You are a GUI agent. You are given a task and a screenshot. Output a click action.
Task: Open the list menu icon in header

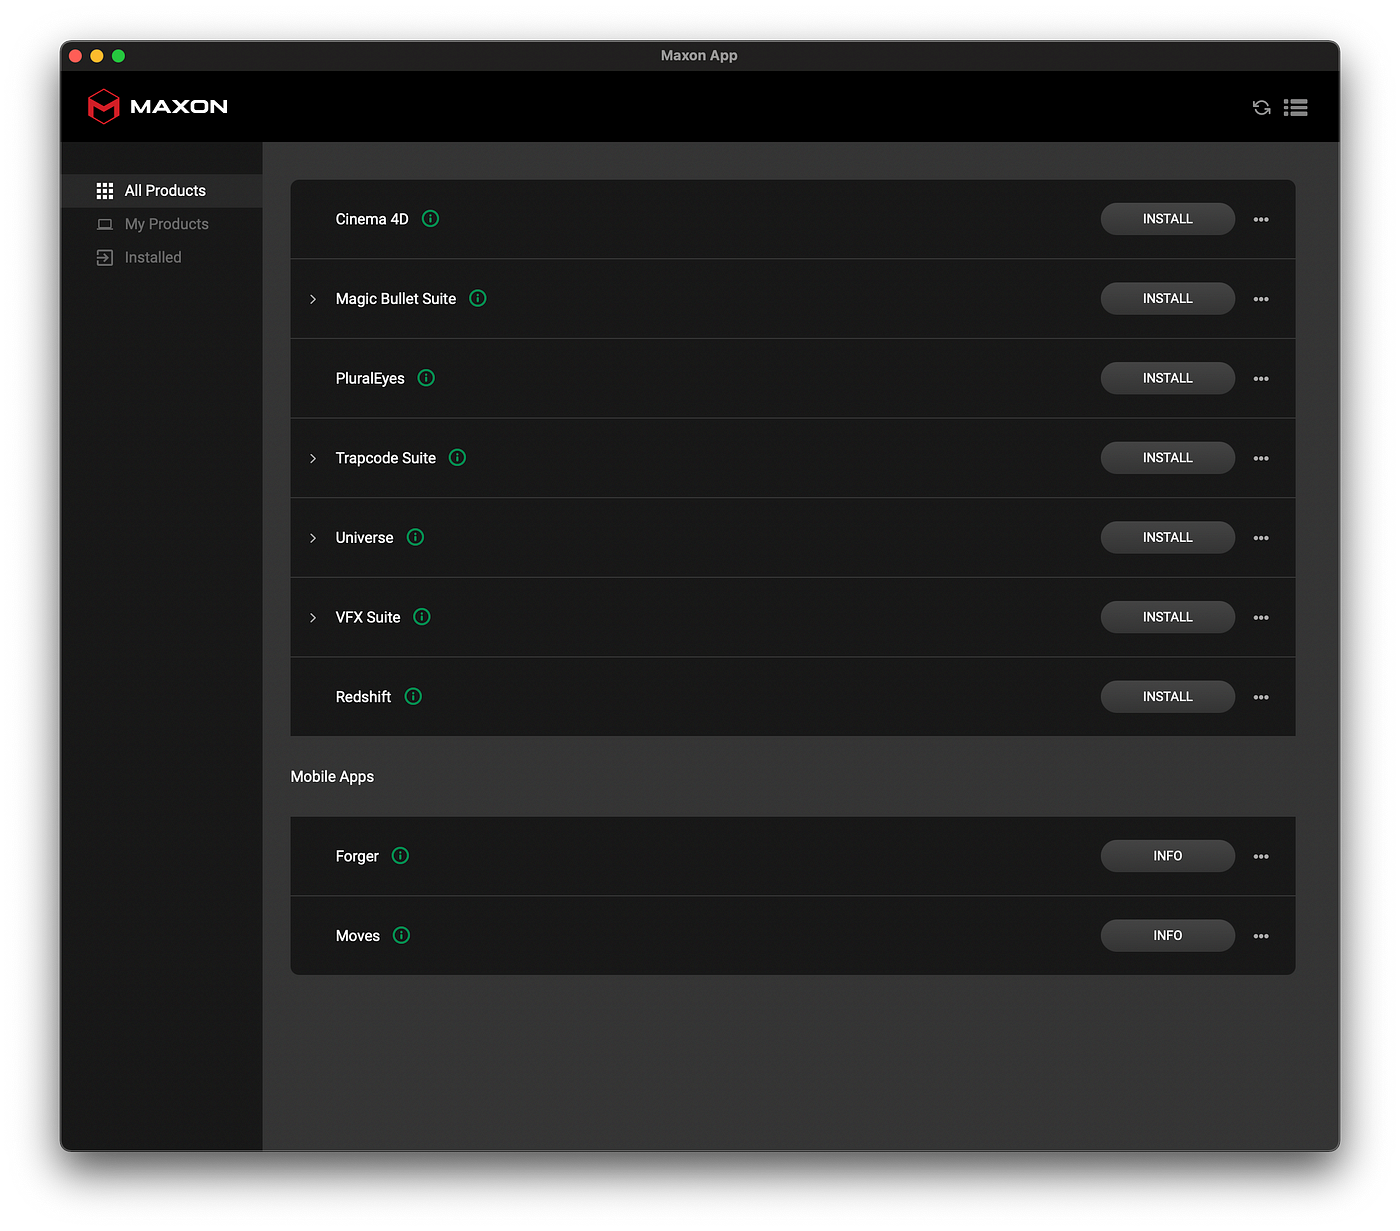point(1296,107)
